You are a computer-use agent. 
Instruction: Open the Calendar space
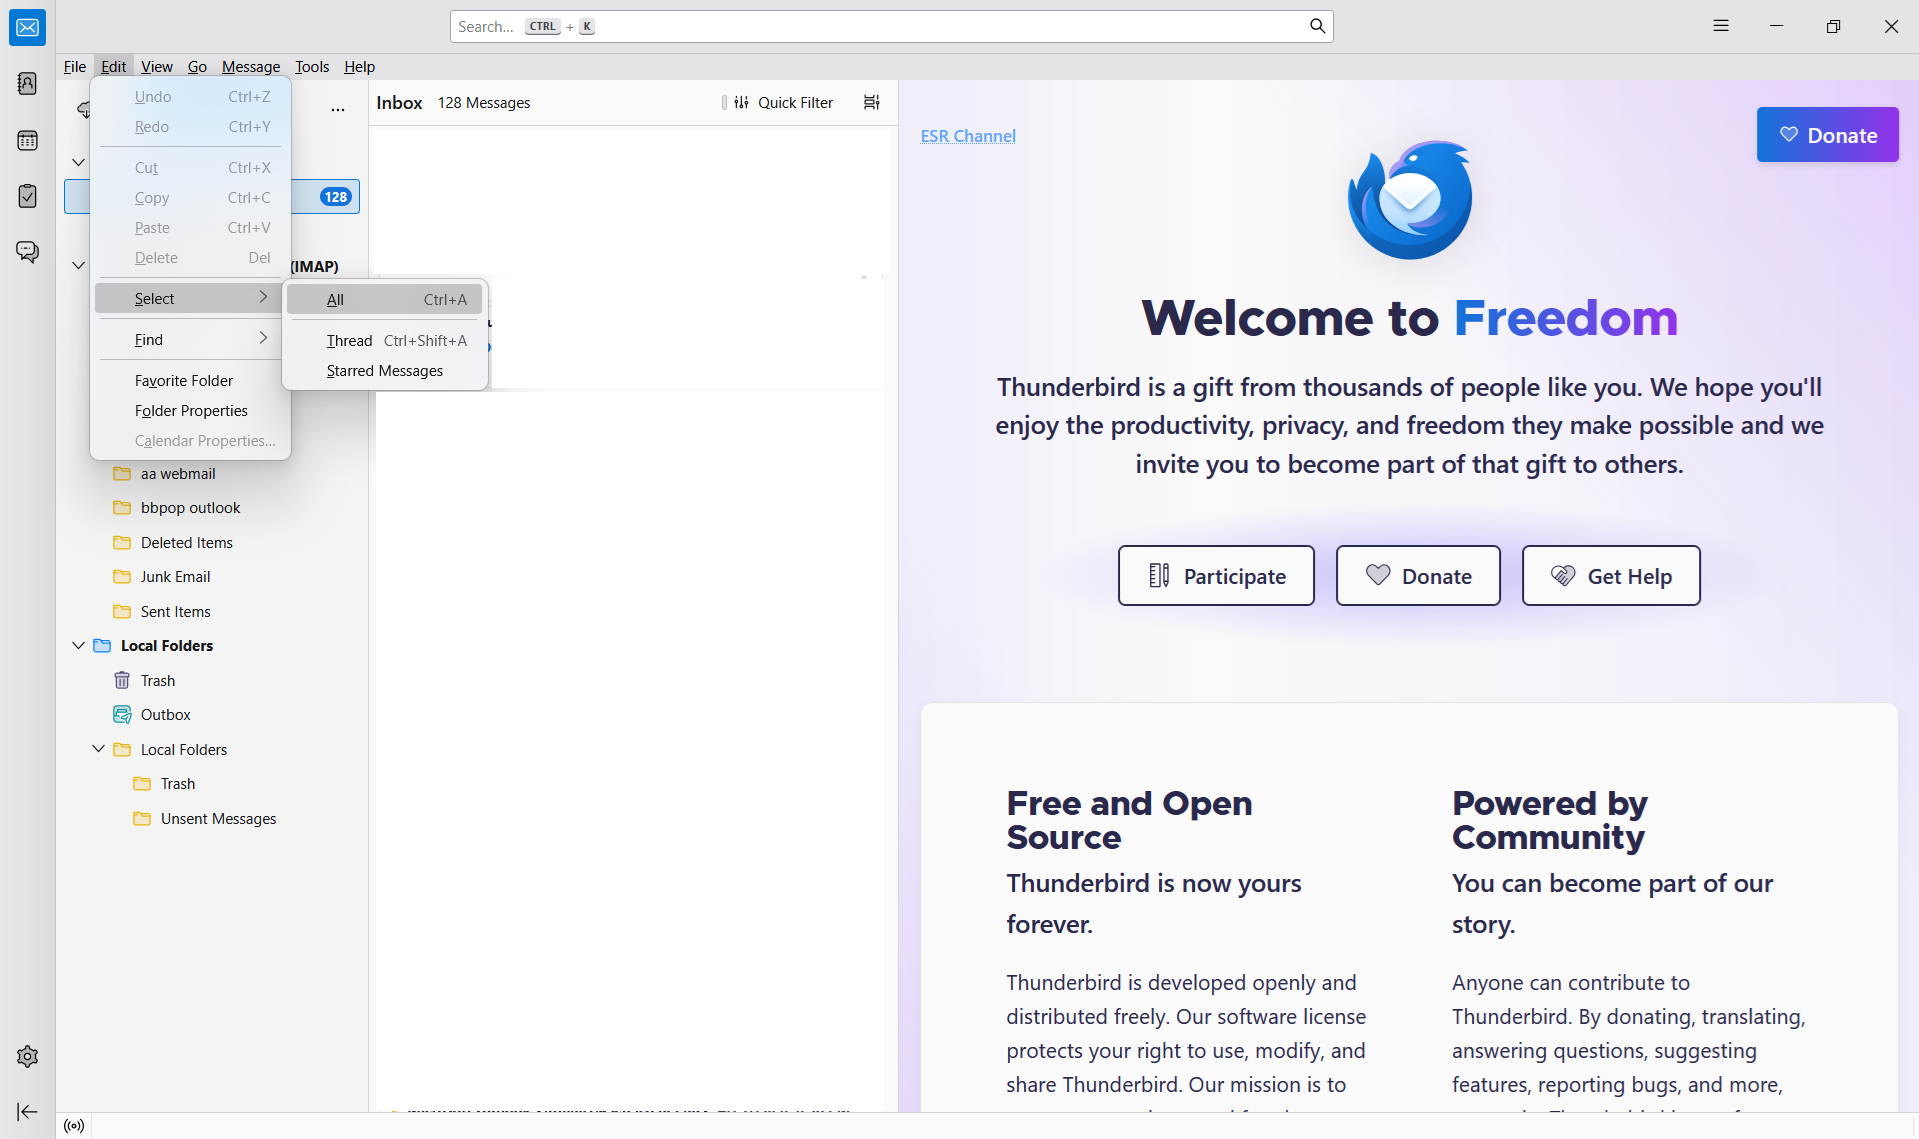pos(27,140)
